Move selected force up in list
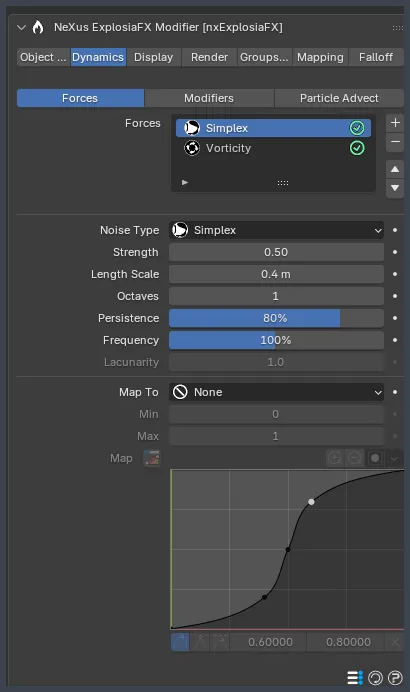This screenshot has width=410, height=692. (395, 169)
